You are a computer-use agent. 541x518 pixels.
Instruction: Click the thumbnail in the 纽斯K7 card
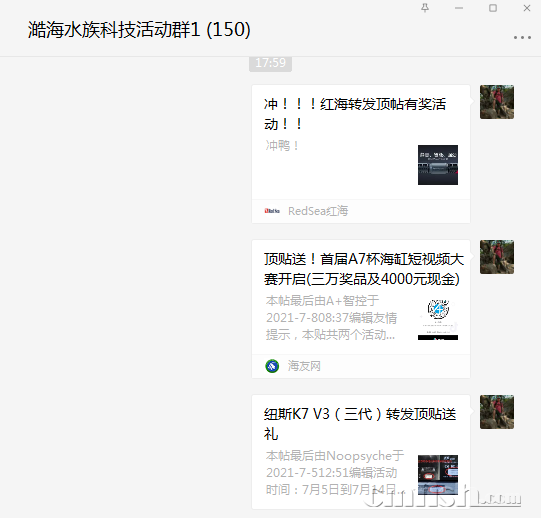point(438,475)
